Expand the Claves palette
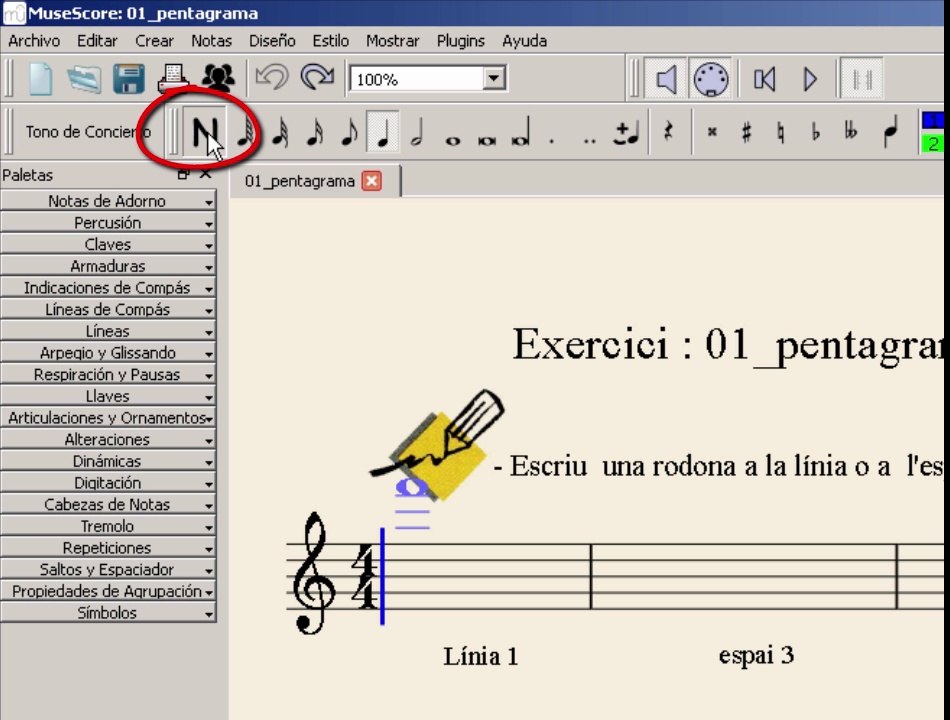The height and width of the screenshot is (720, 950). tap(108, 244)
